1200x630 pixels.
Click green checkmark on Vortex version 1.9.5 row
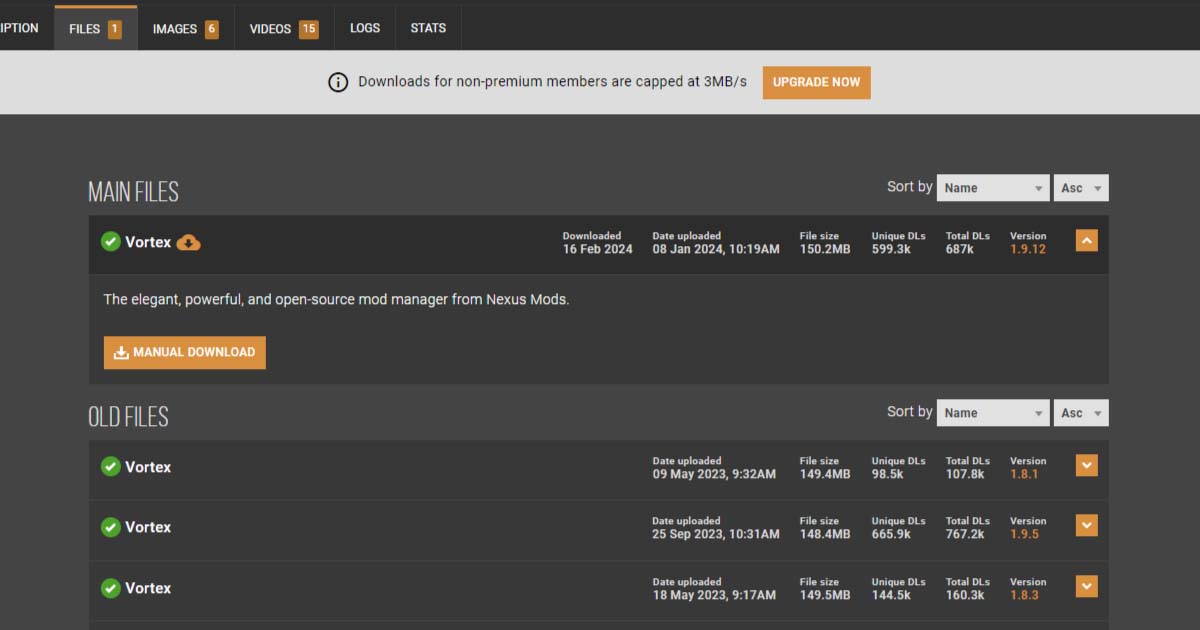111,527
